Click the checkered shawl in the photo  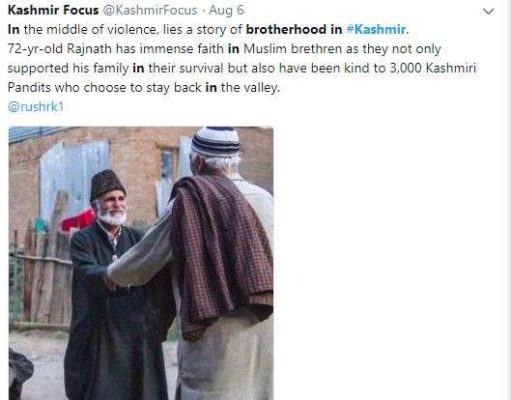(221, 253)
